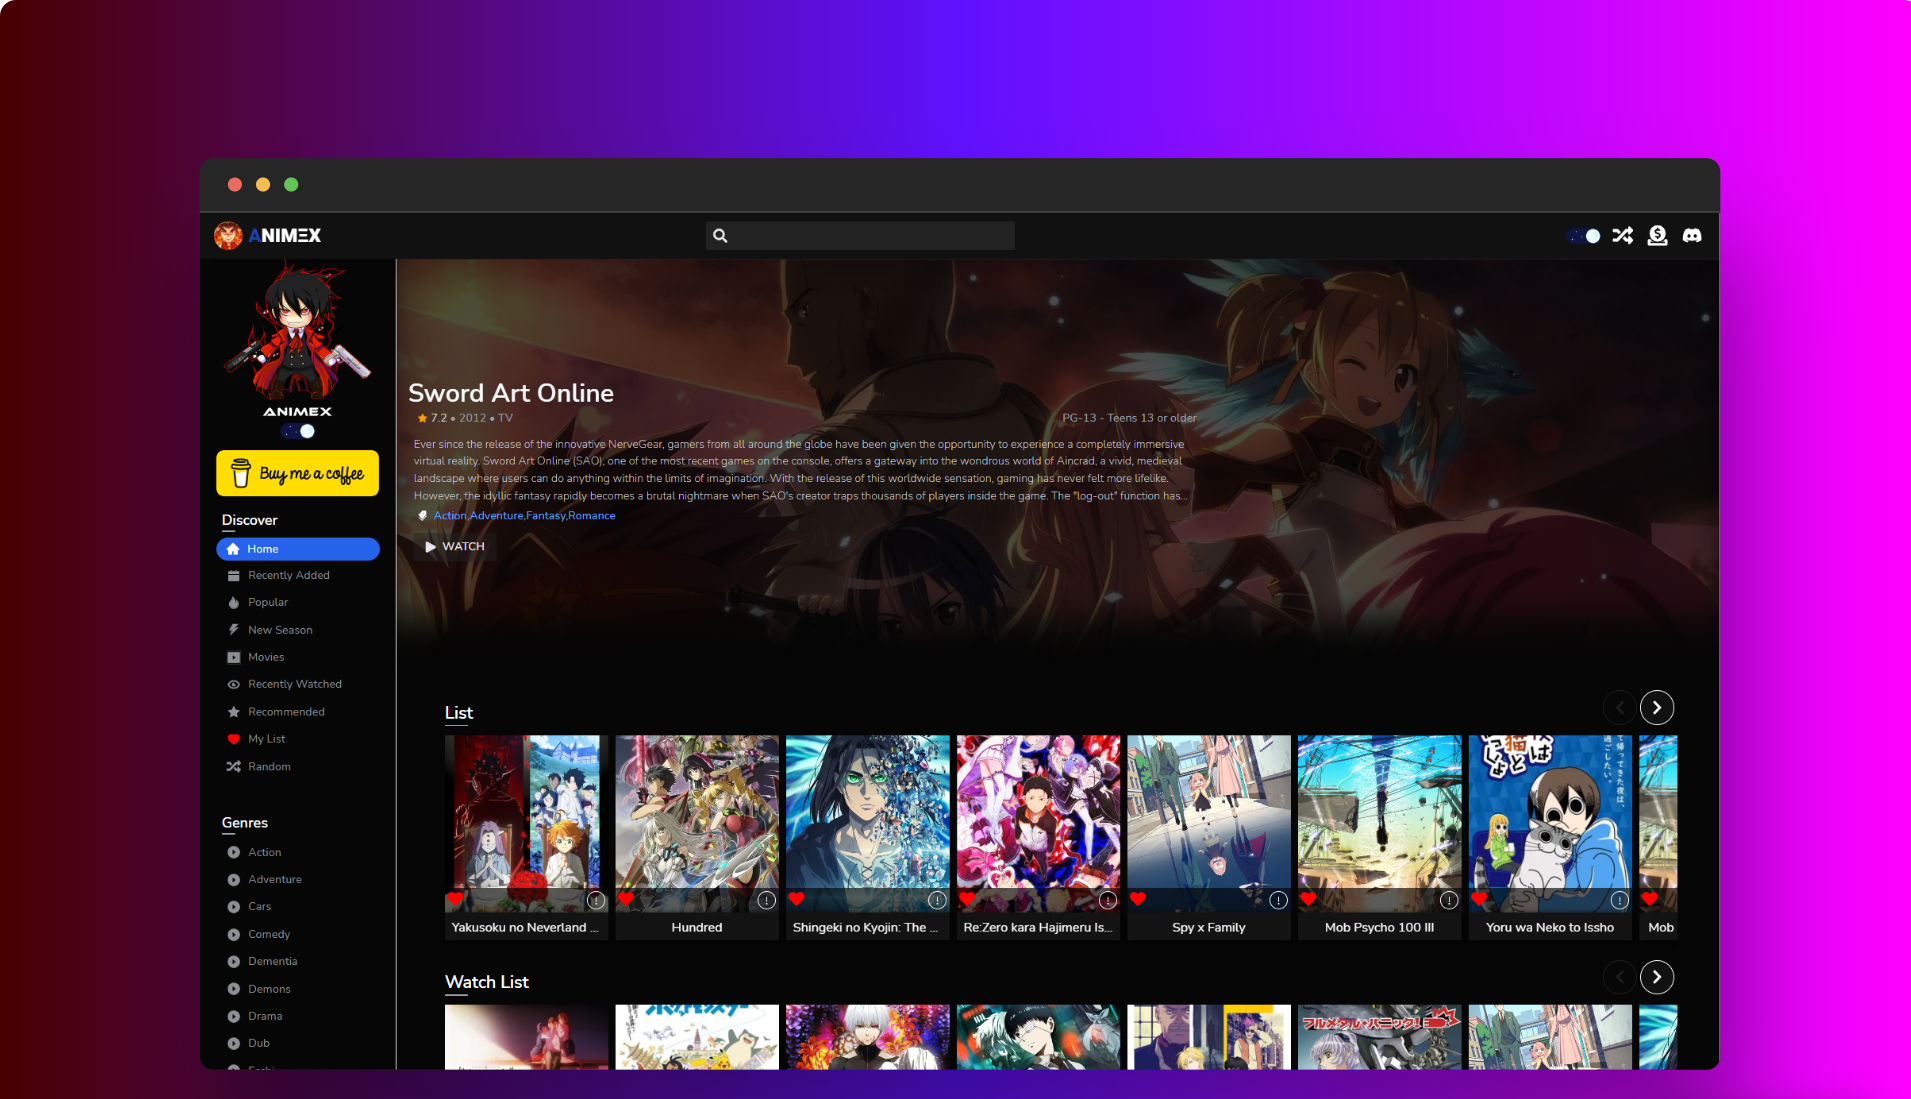Toggle the heart on Shingeki no Kyojin card
The width and height of the screenshot is (1911, 1099).
(797, 899)
